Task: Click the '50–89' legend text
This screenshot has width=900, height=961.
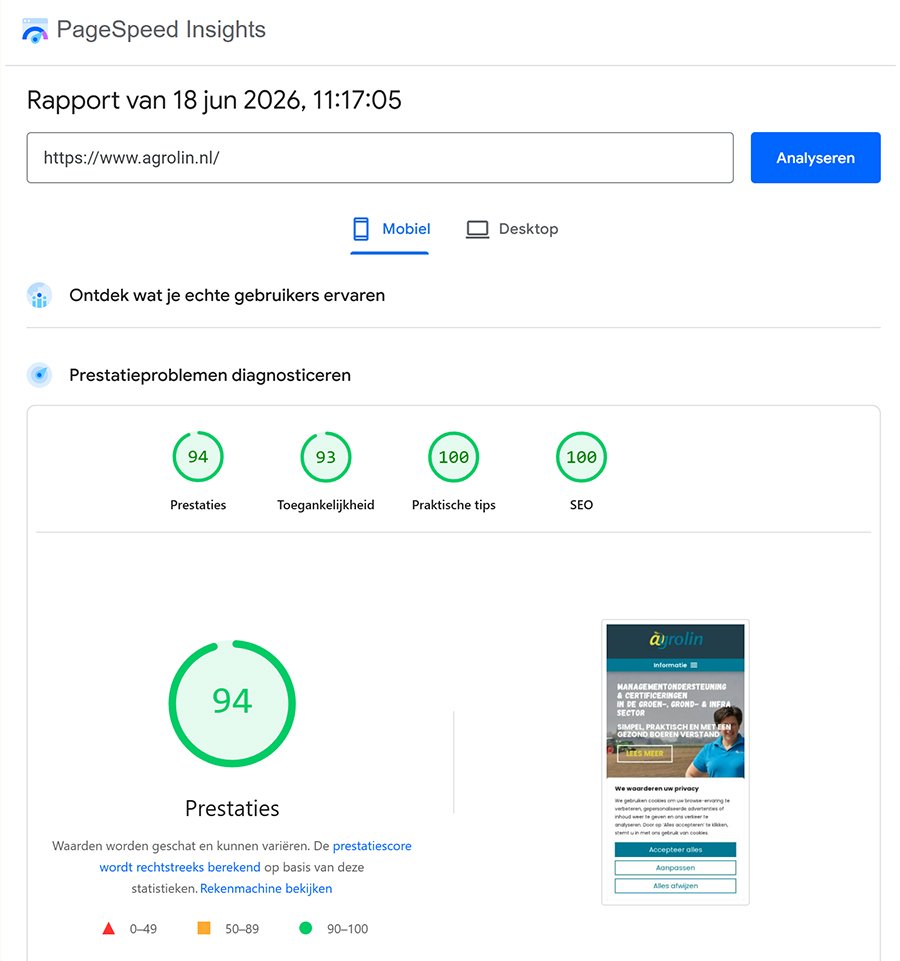Action: pyautogui.click(x=242, y=929)
